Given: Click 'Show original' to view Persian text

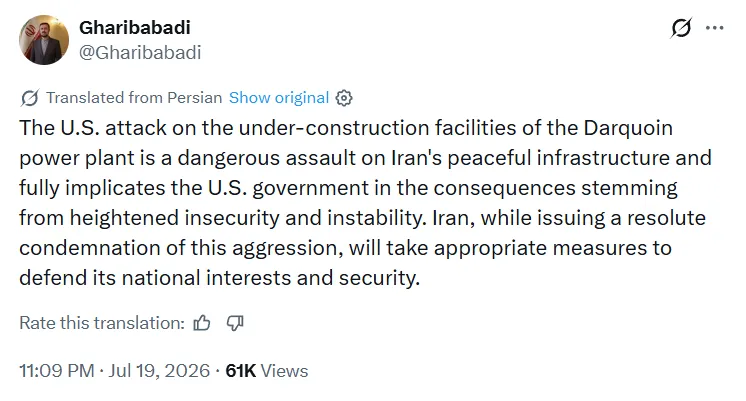Looking at the screenshot, I should pyautogui.click(x=279, y=98).
